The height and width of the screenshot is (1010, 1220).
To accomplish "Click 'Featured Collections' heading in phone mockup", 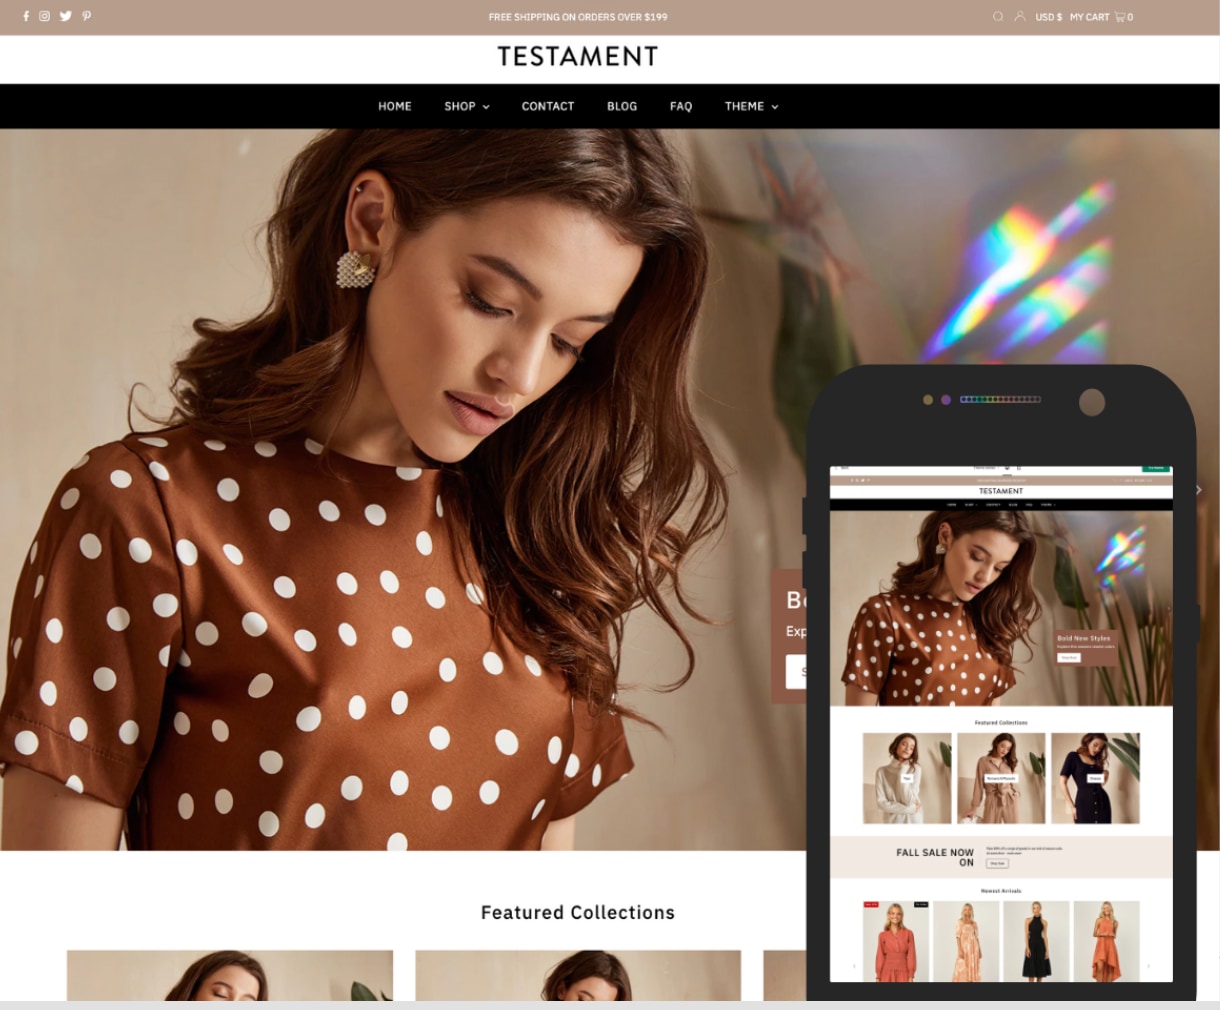I will click(x=1001, y=722).
